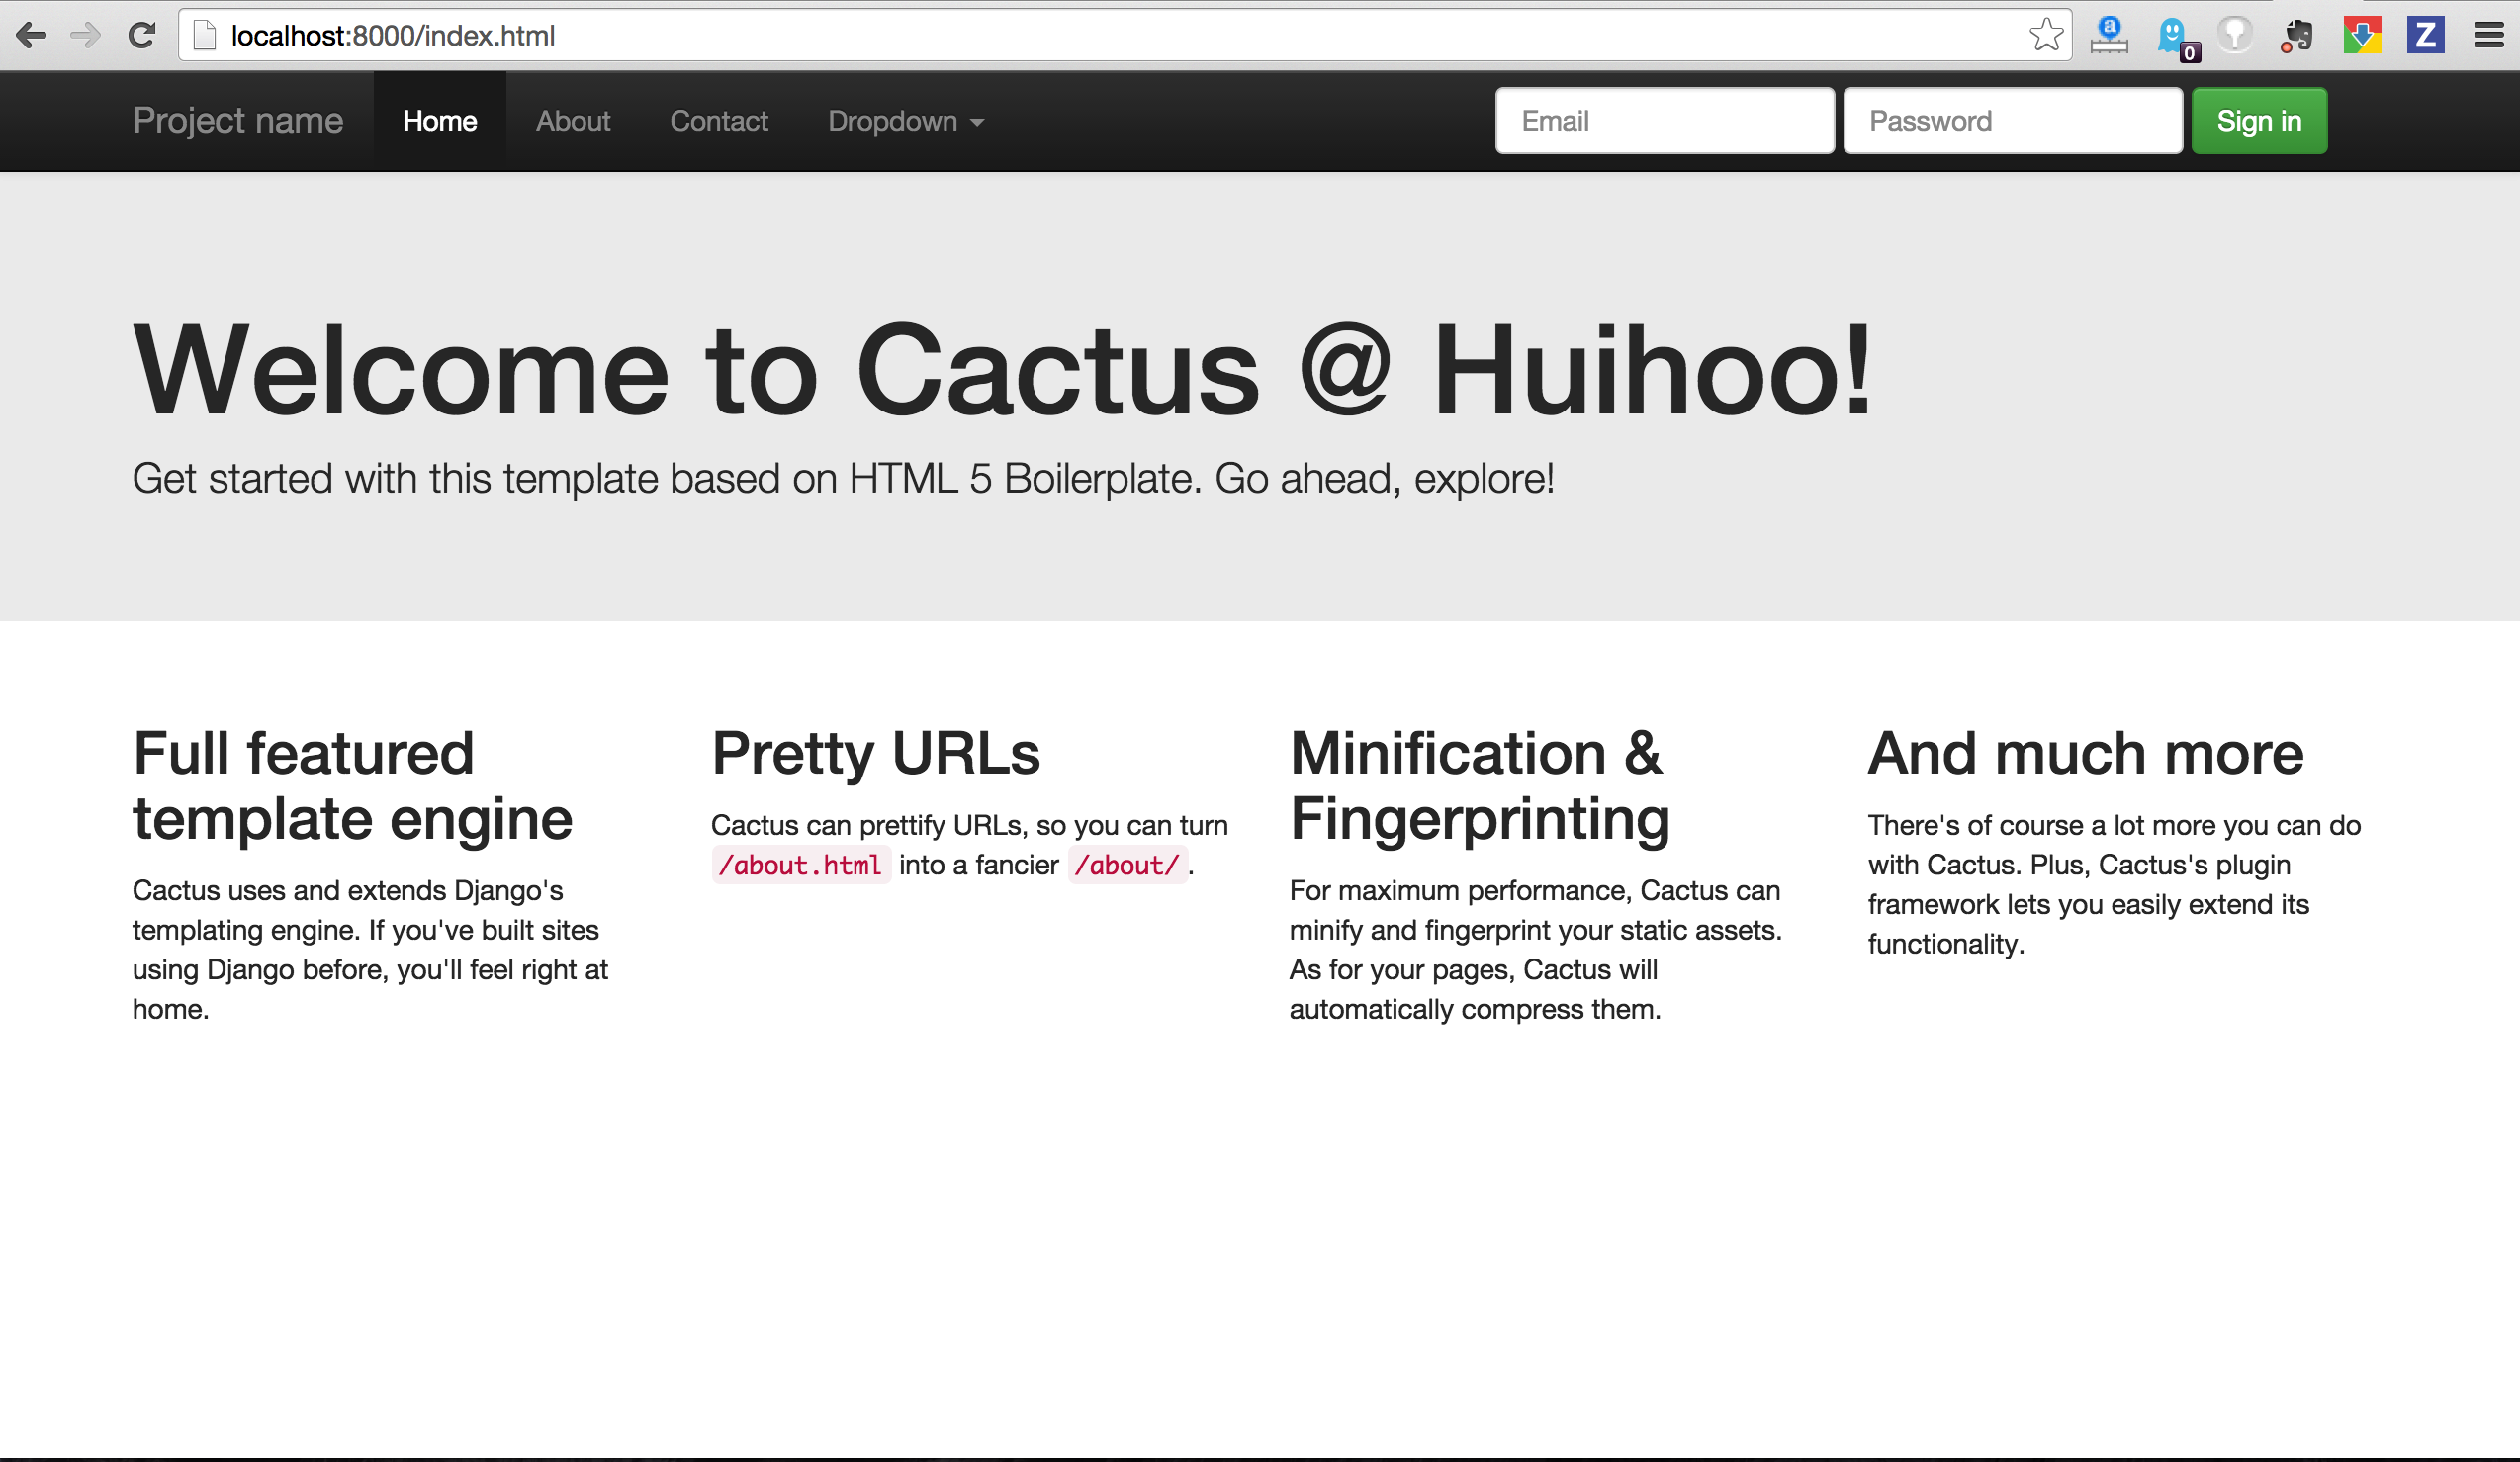The width and height of the screenshot is (2520, 1462).
Task: Open the Chrome hamburger menu
Action: pyautogui.click(x=2489, y=36)
